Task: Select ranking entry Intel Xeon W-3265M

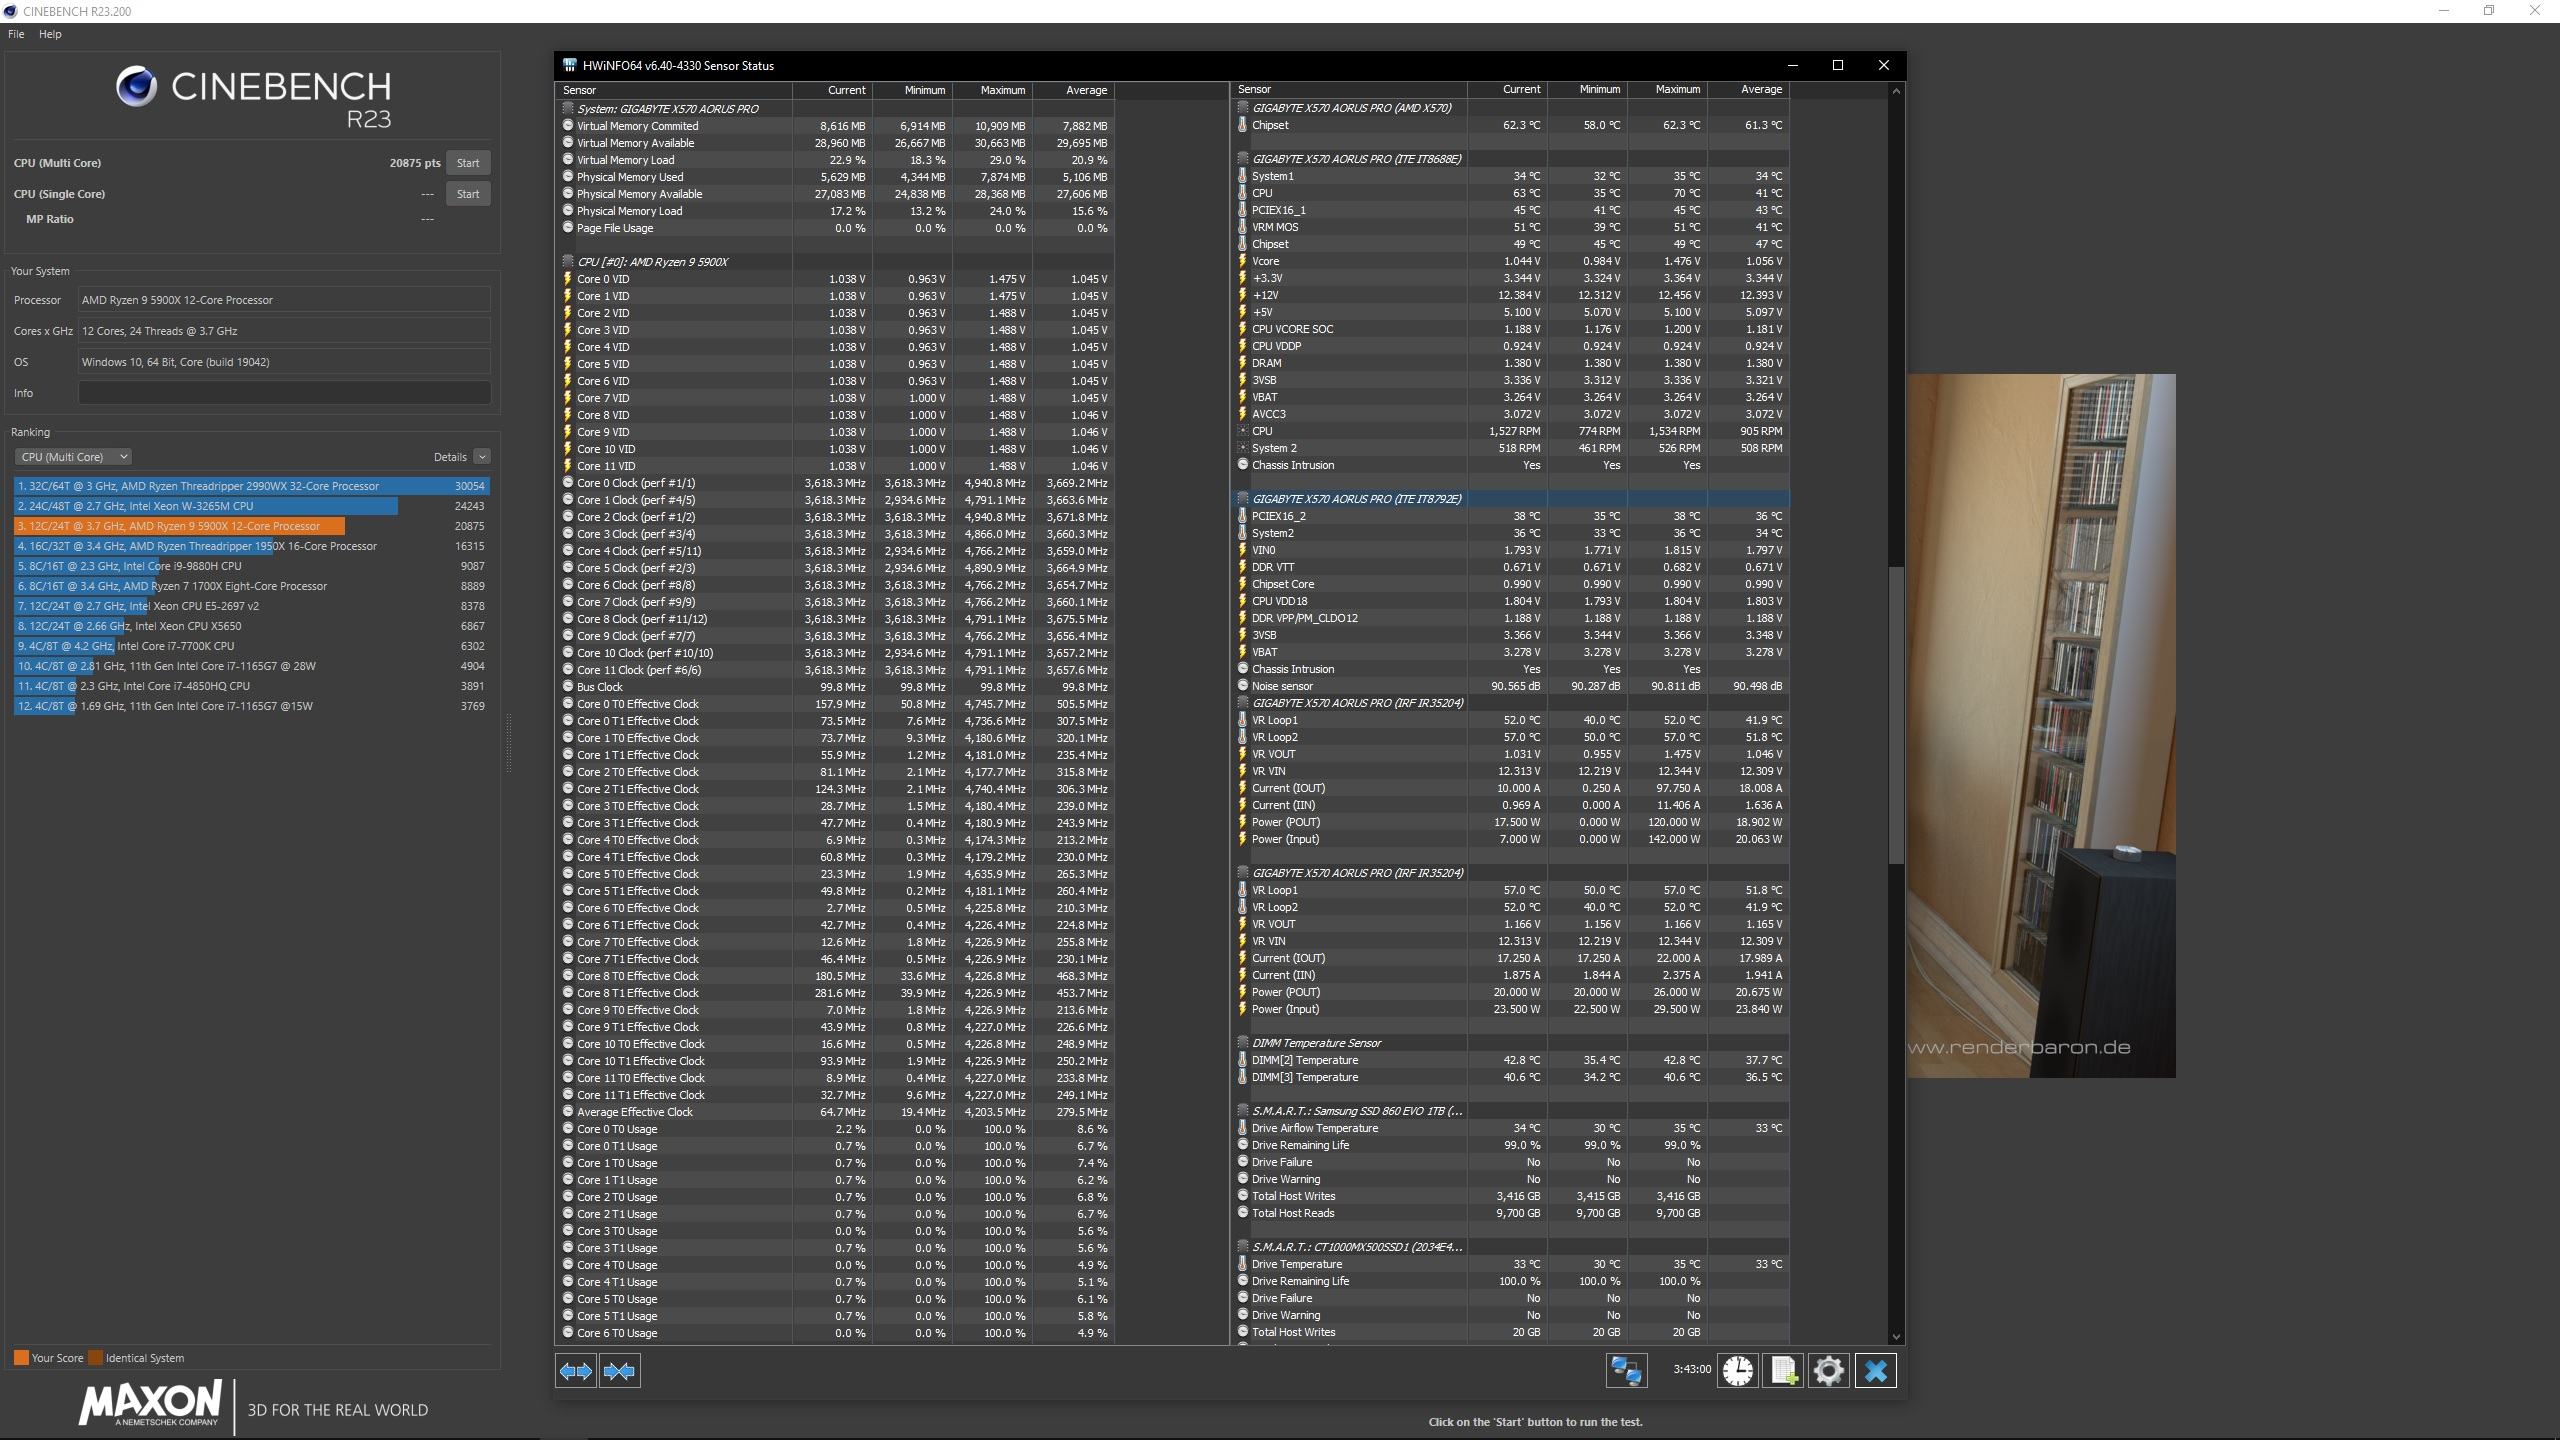Action: [x=251, y=506]
